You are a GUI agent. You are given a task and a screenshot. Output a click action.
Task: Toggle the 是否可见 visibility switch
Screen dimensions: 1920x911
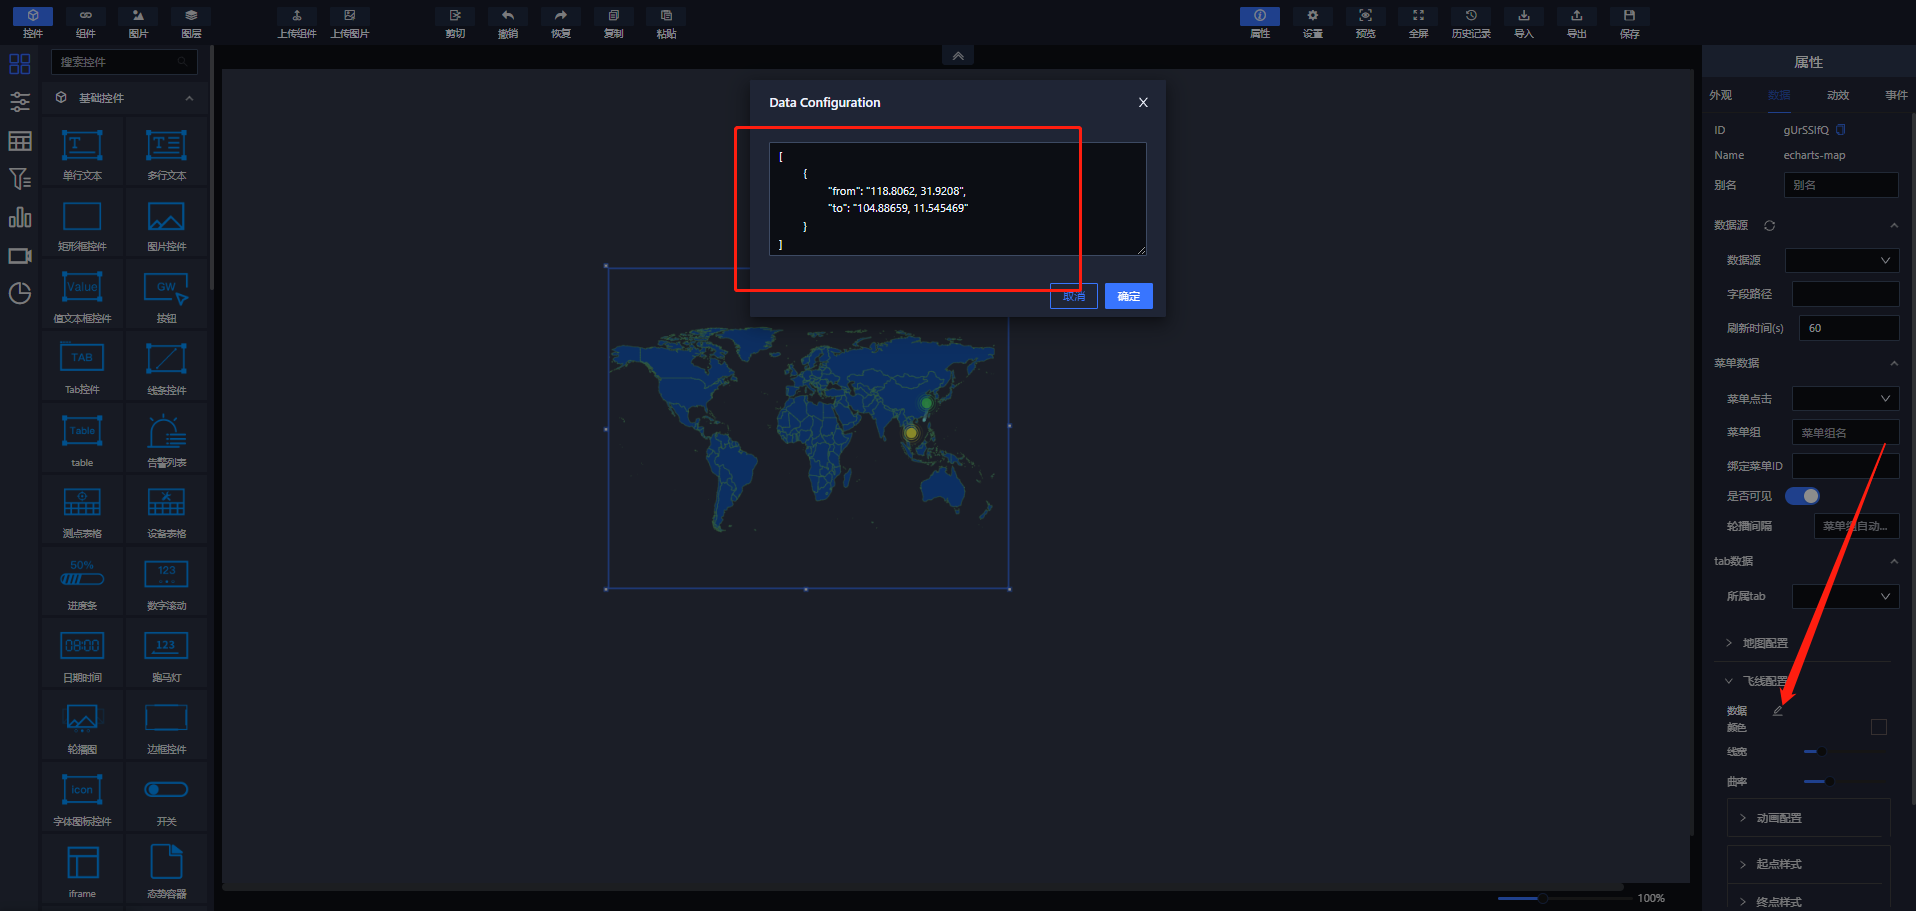(1802, 496)
